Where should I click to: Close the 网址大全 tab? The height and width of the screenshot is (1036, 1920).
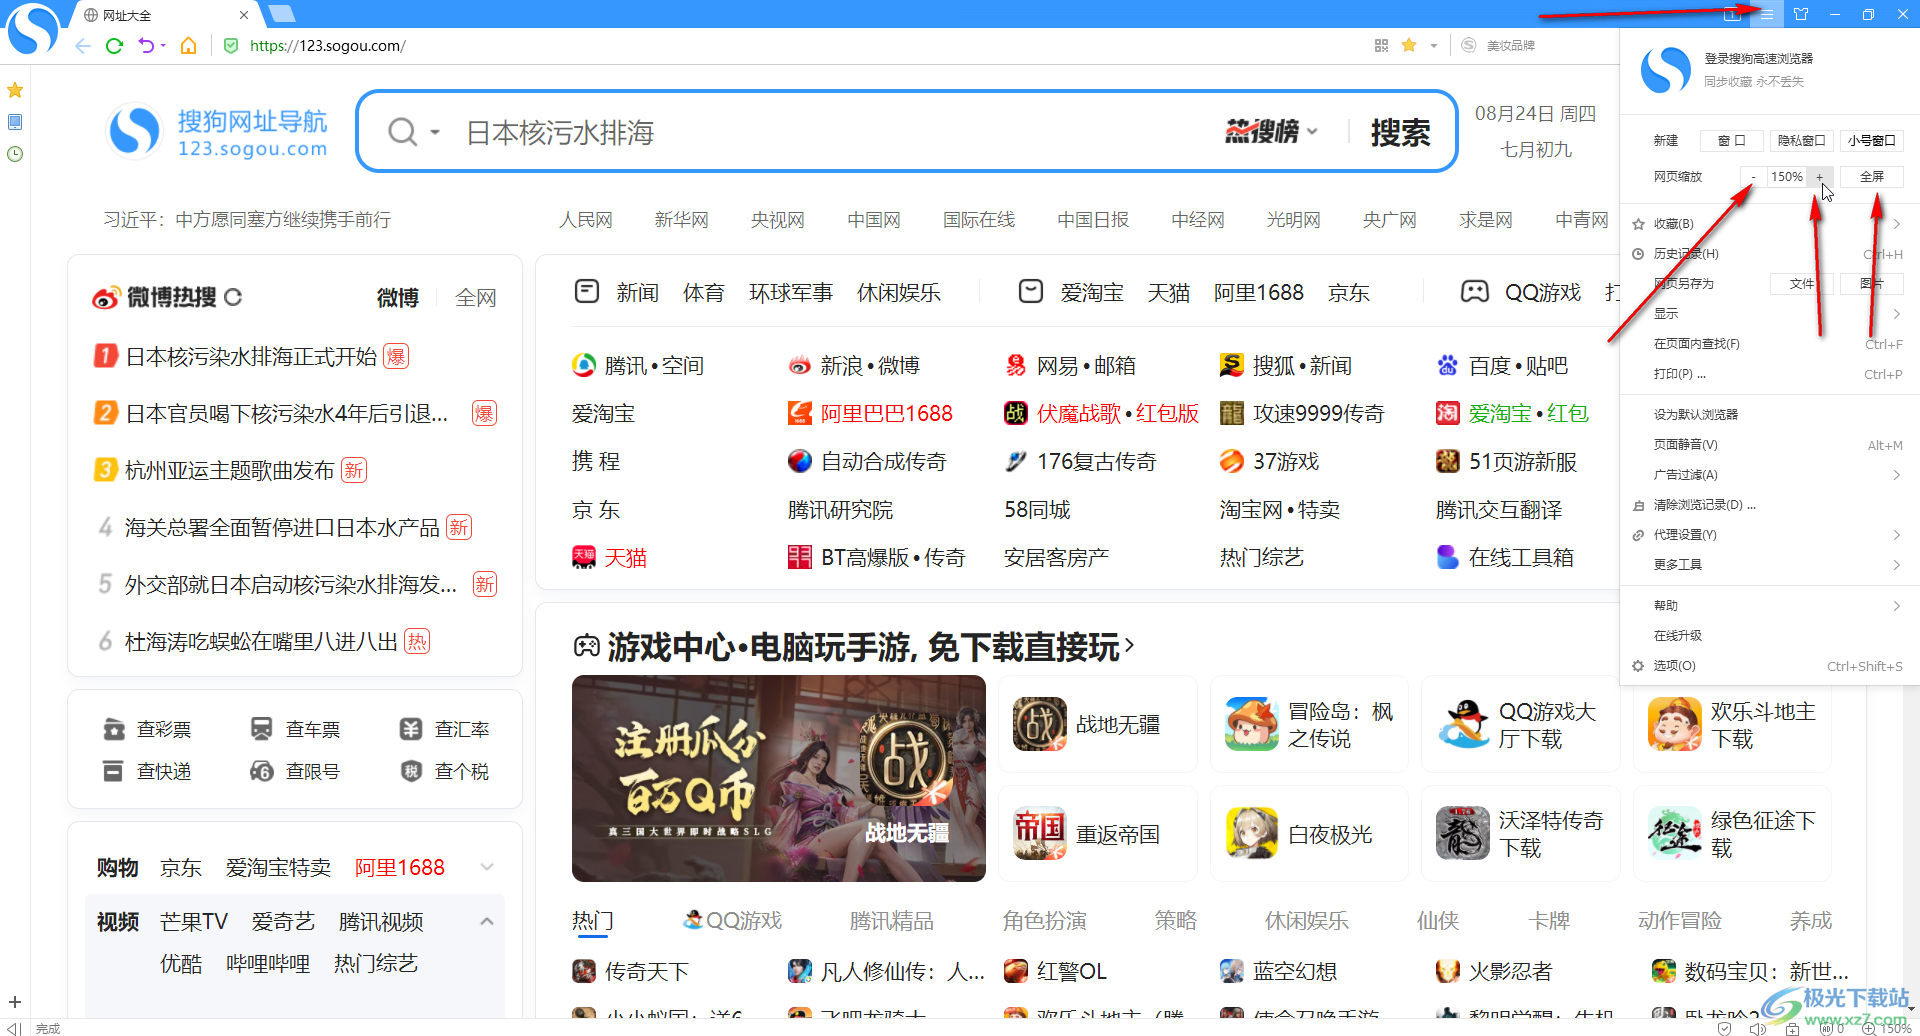click(244, 15)
